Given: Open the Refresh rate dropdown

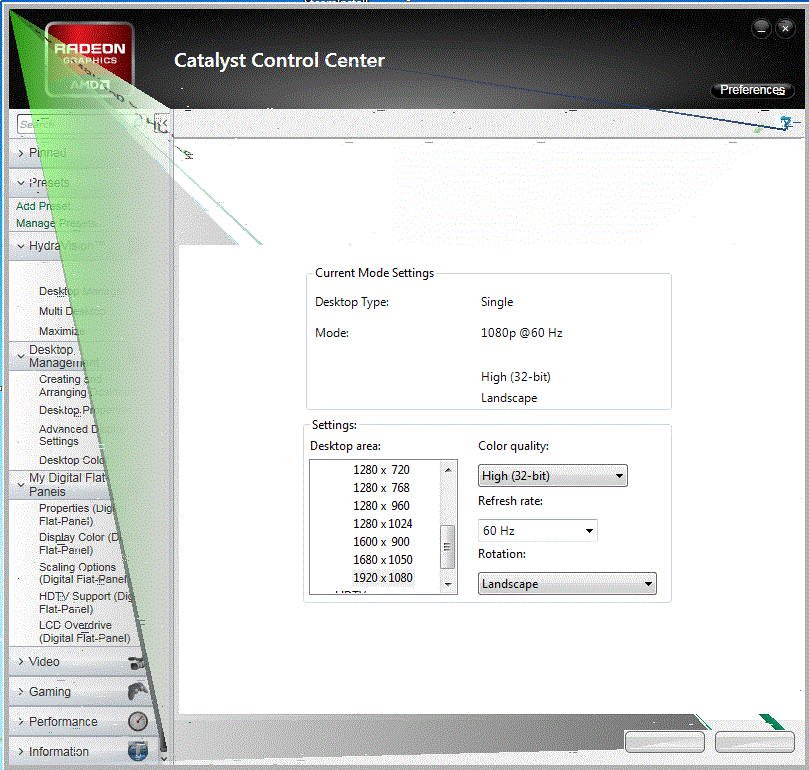Looking at the screenshot, I should (538, 531).
